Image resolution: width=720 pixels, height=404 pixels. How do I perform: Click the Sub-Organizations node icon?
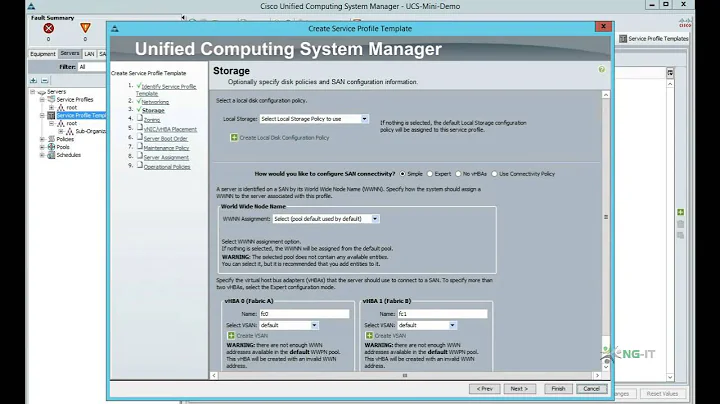69,131
